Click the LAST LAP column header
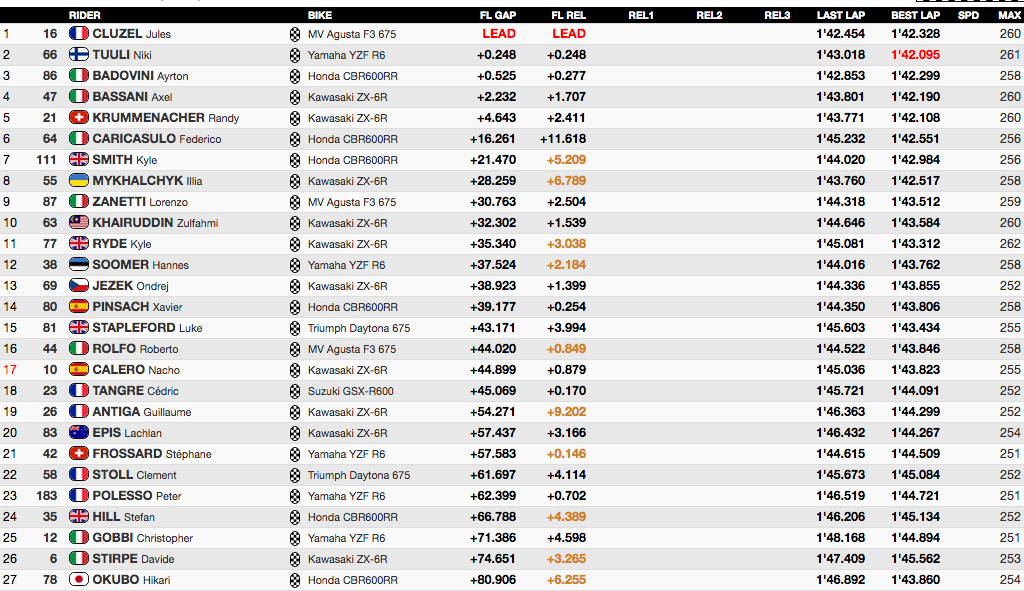Screen dimensions: 1024x591 click(x=840, y=14)
